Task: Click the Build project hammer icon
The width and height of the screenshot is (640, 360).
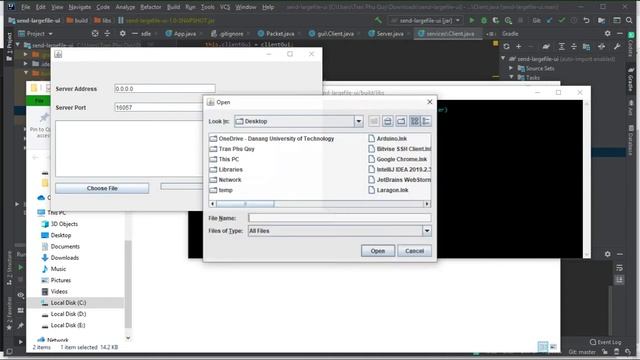Action: click(378, 20)
